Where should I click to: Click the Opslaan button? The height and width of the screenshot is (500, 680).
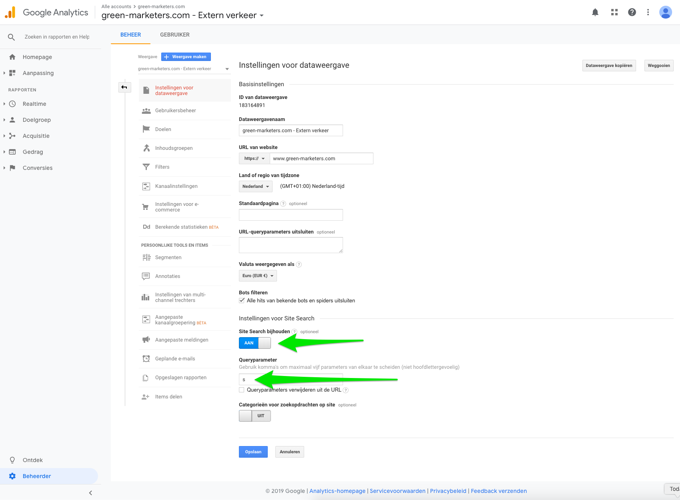pyautogui.click(x=253, y=452)
